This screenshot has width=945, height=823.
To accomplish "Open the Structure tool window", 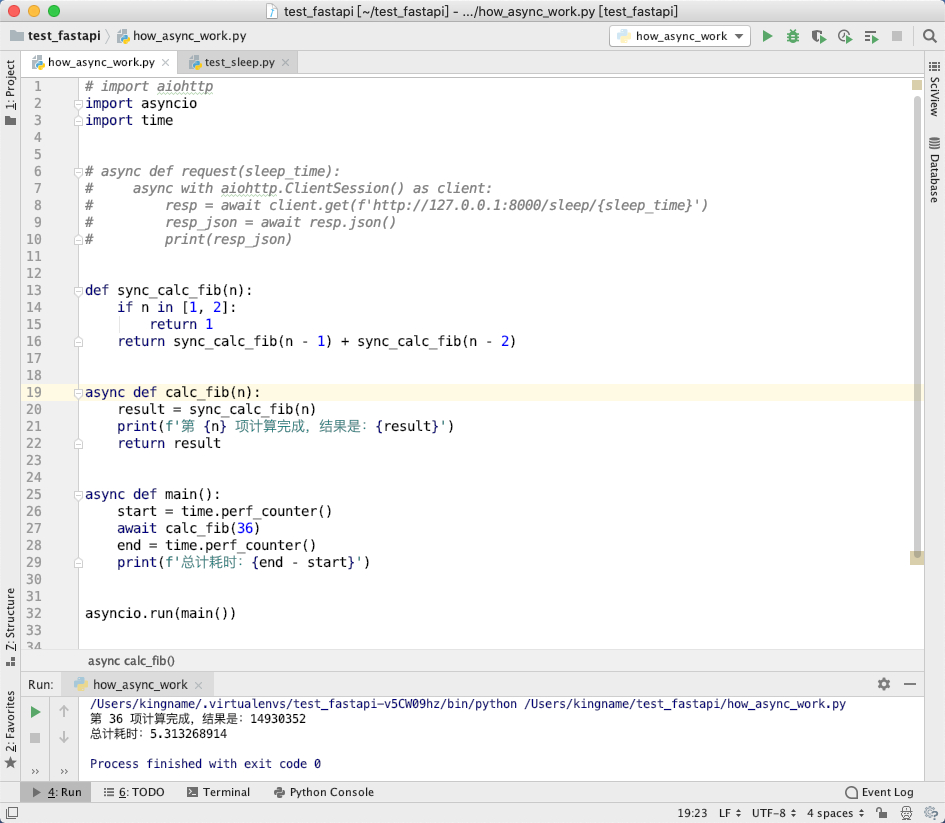I will (x=10, y=625).
